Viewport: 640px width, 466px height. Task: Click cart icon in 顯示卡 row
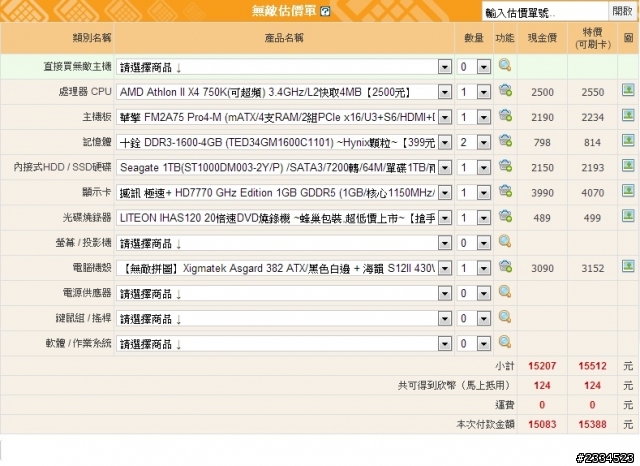coord(505,191)
